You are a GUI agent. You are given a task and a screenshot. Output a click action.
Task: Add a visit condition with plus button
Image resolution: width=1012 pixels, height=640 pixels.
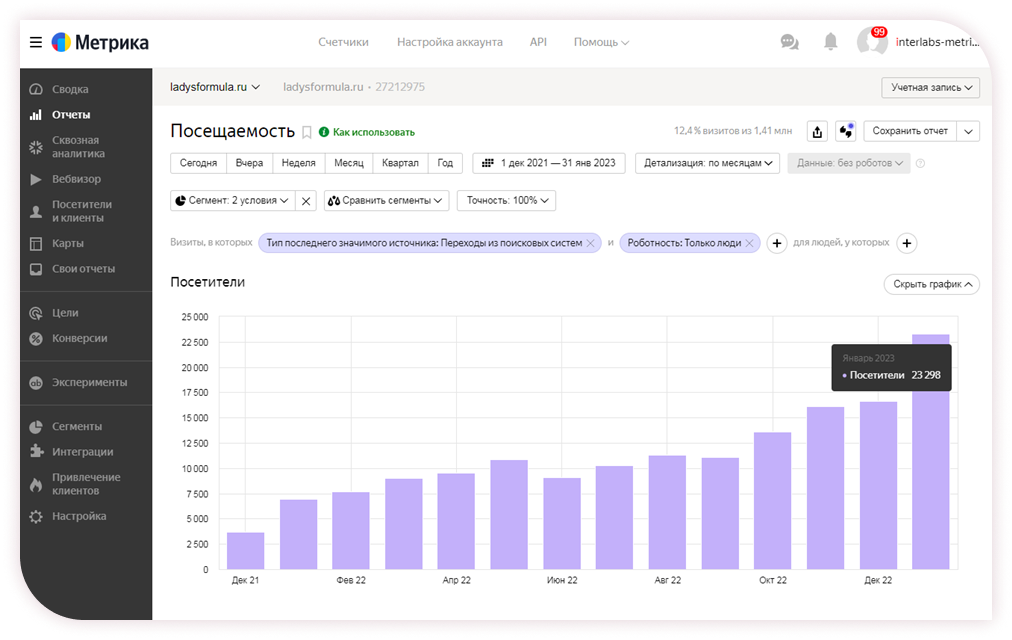click(777, 243)
